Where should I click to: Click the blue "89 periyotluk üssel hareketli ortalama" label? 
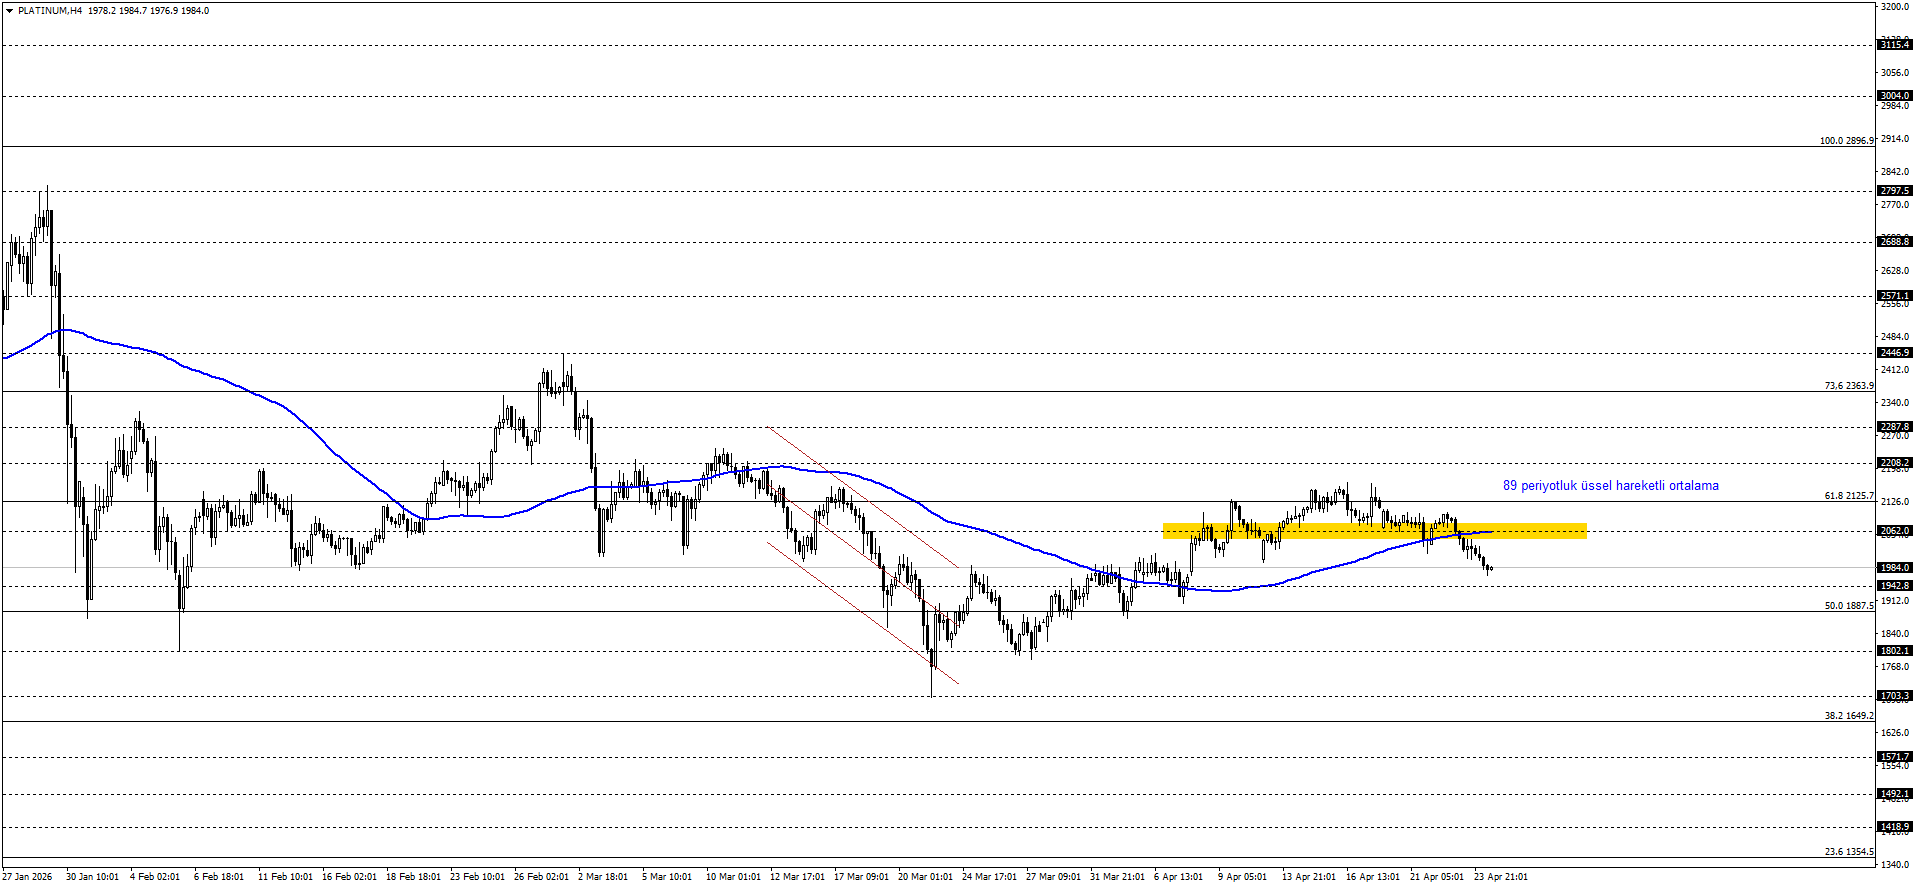click(x=1611, y=486)
